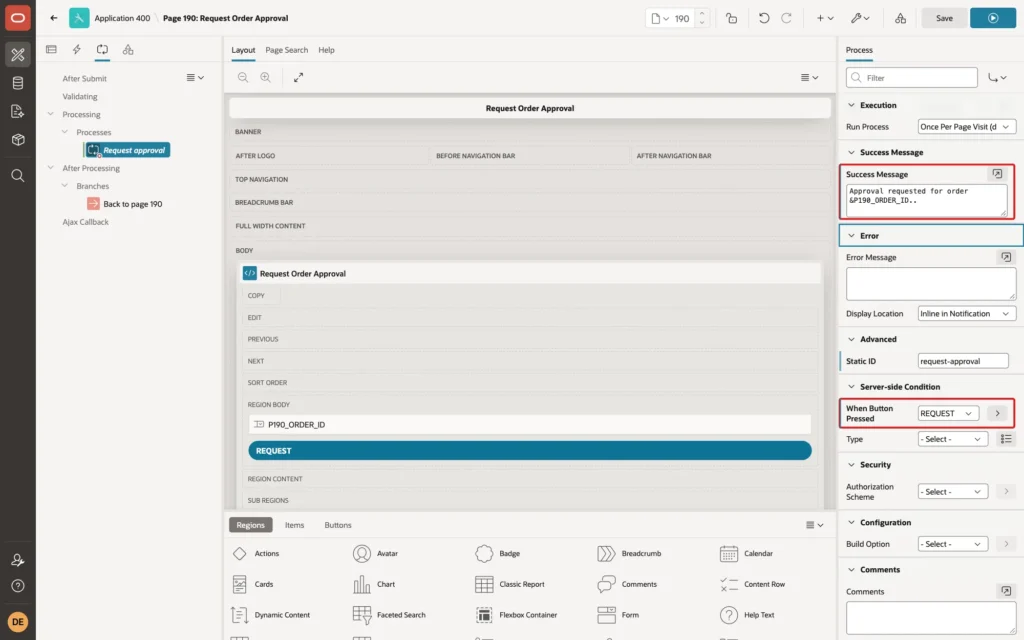Open Display Location dropdown
Viewport: 1024px width, 640px height.
point(966,313)
